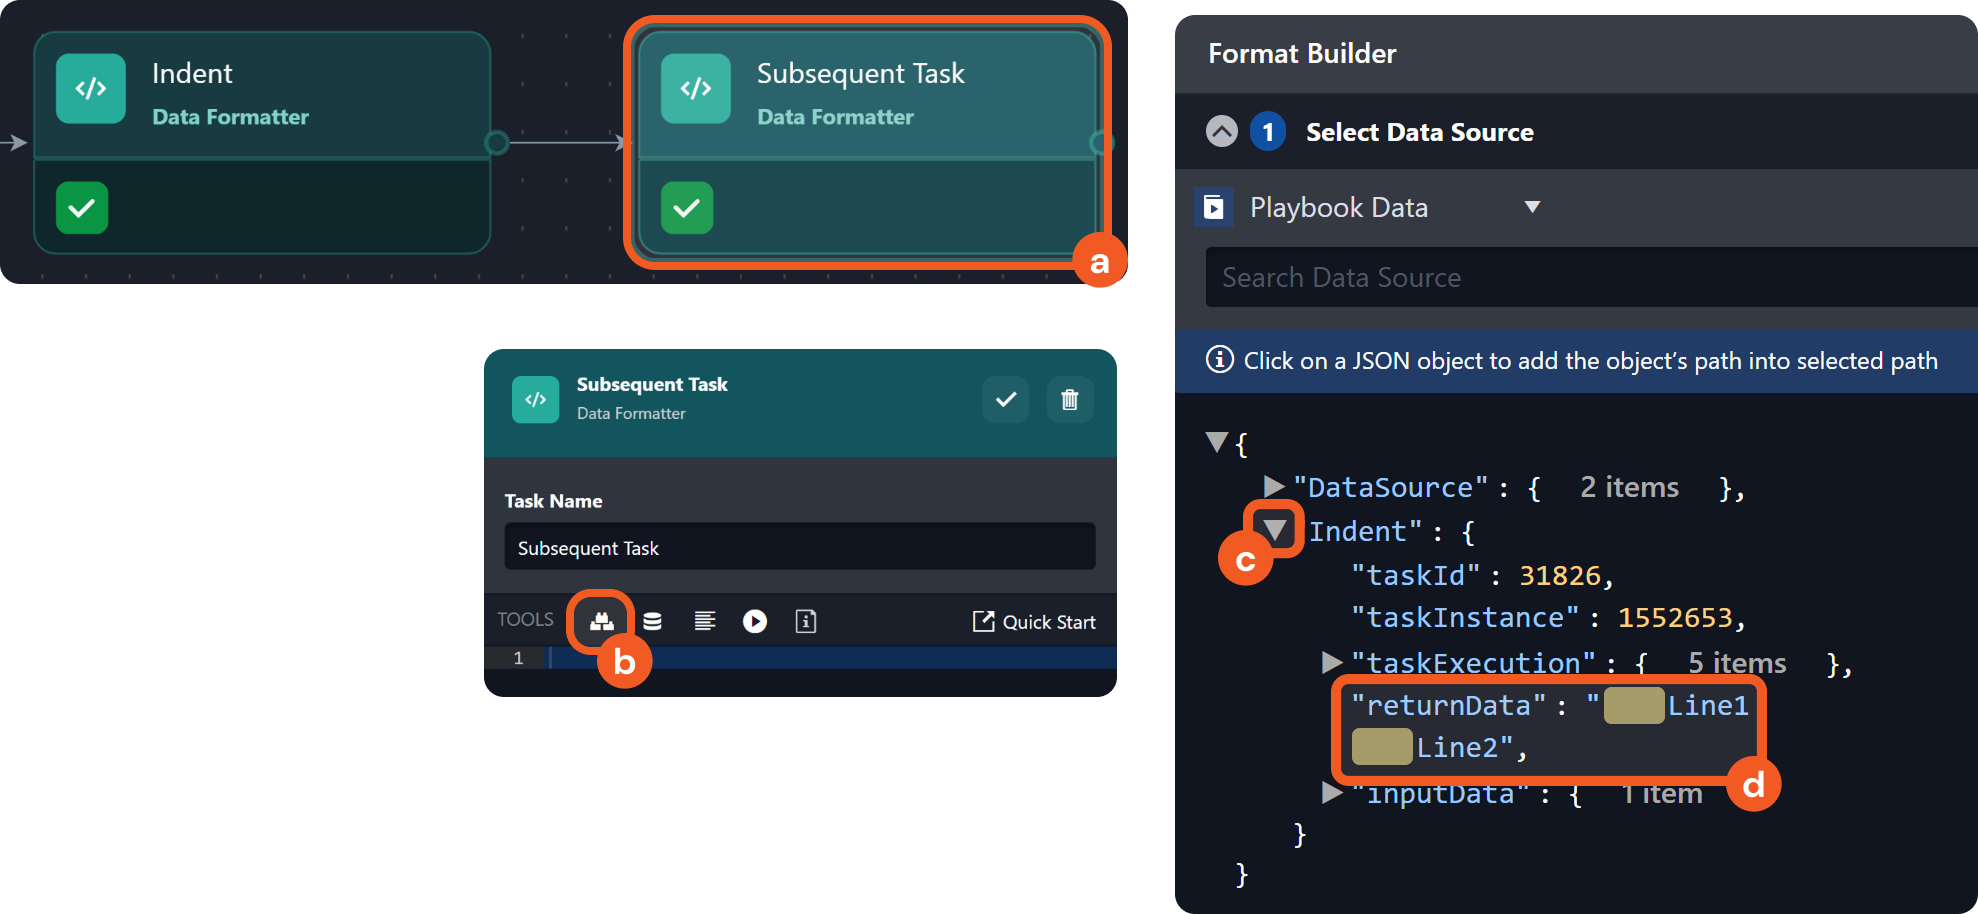Open the Format Builder binoculars tool
The image size is (1978, 914).
[x=601, y=621]
